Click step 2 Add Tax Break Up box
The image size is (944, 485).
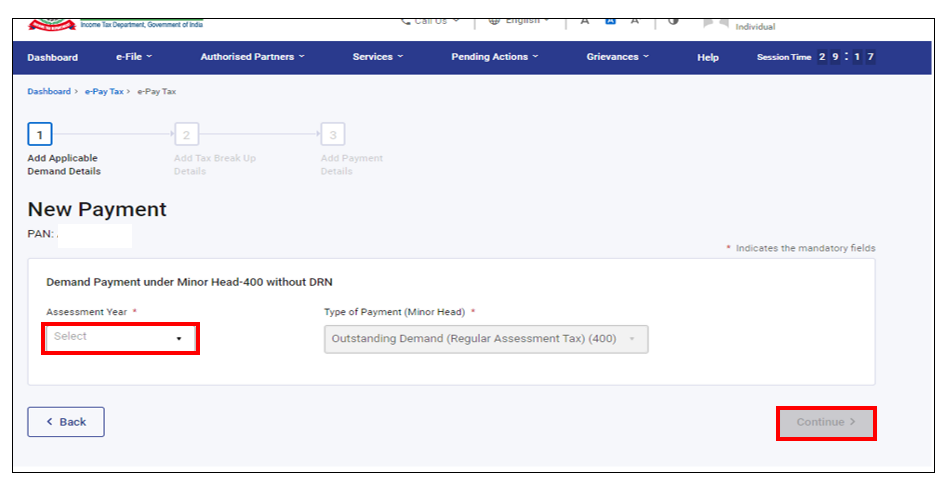186,134
